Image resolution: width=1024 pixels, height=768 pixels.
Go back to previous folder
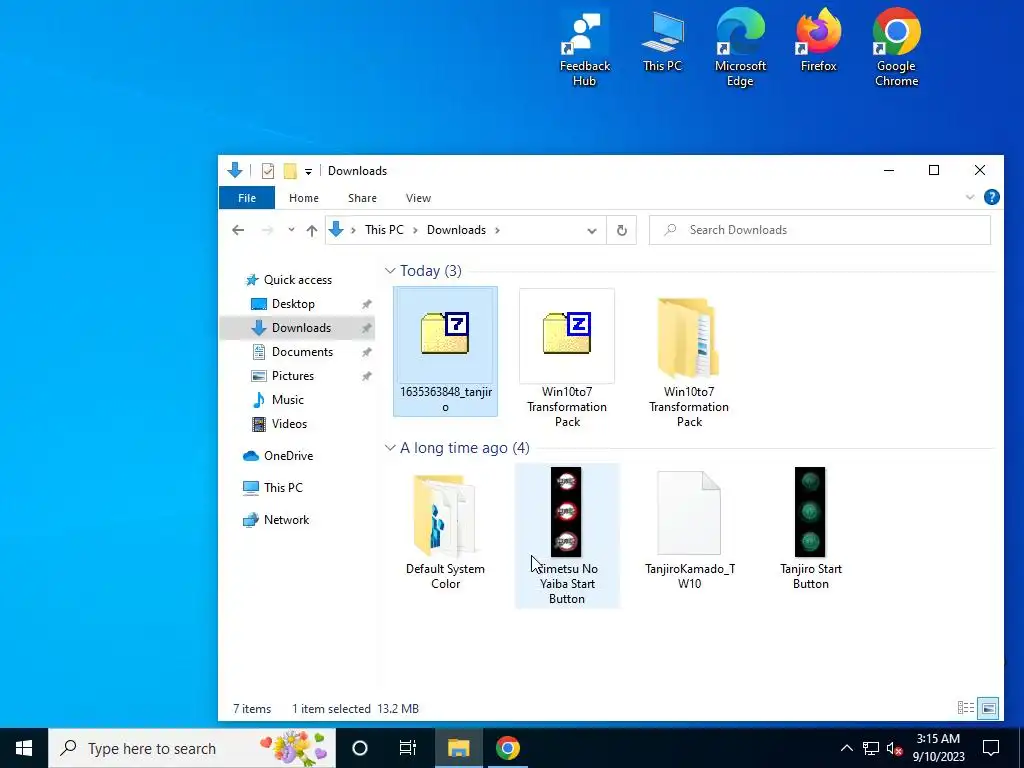click(238, 230)
